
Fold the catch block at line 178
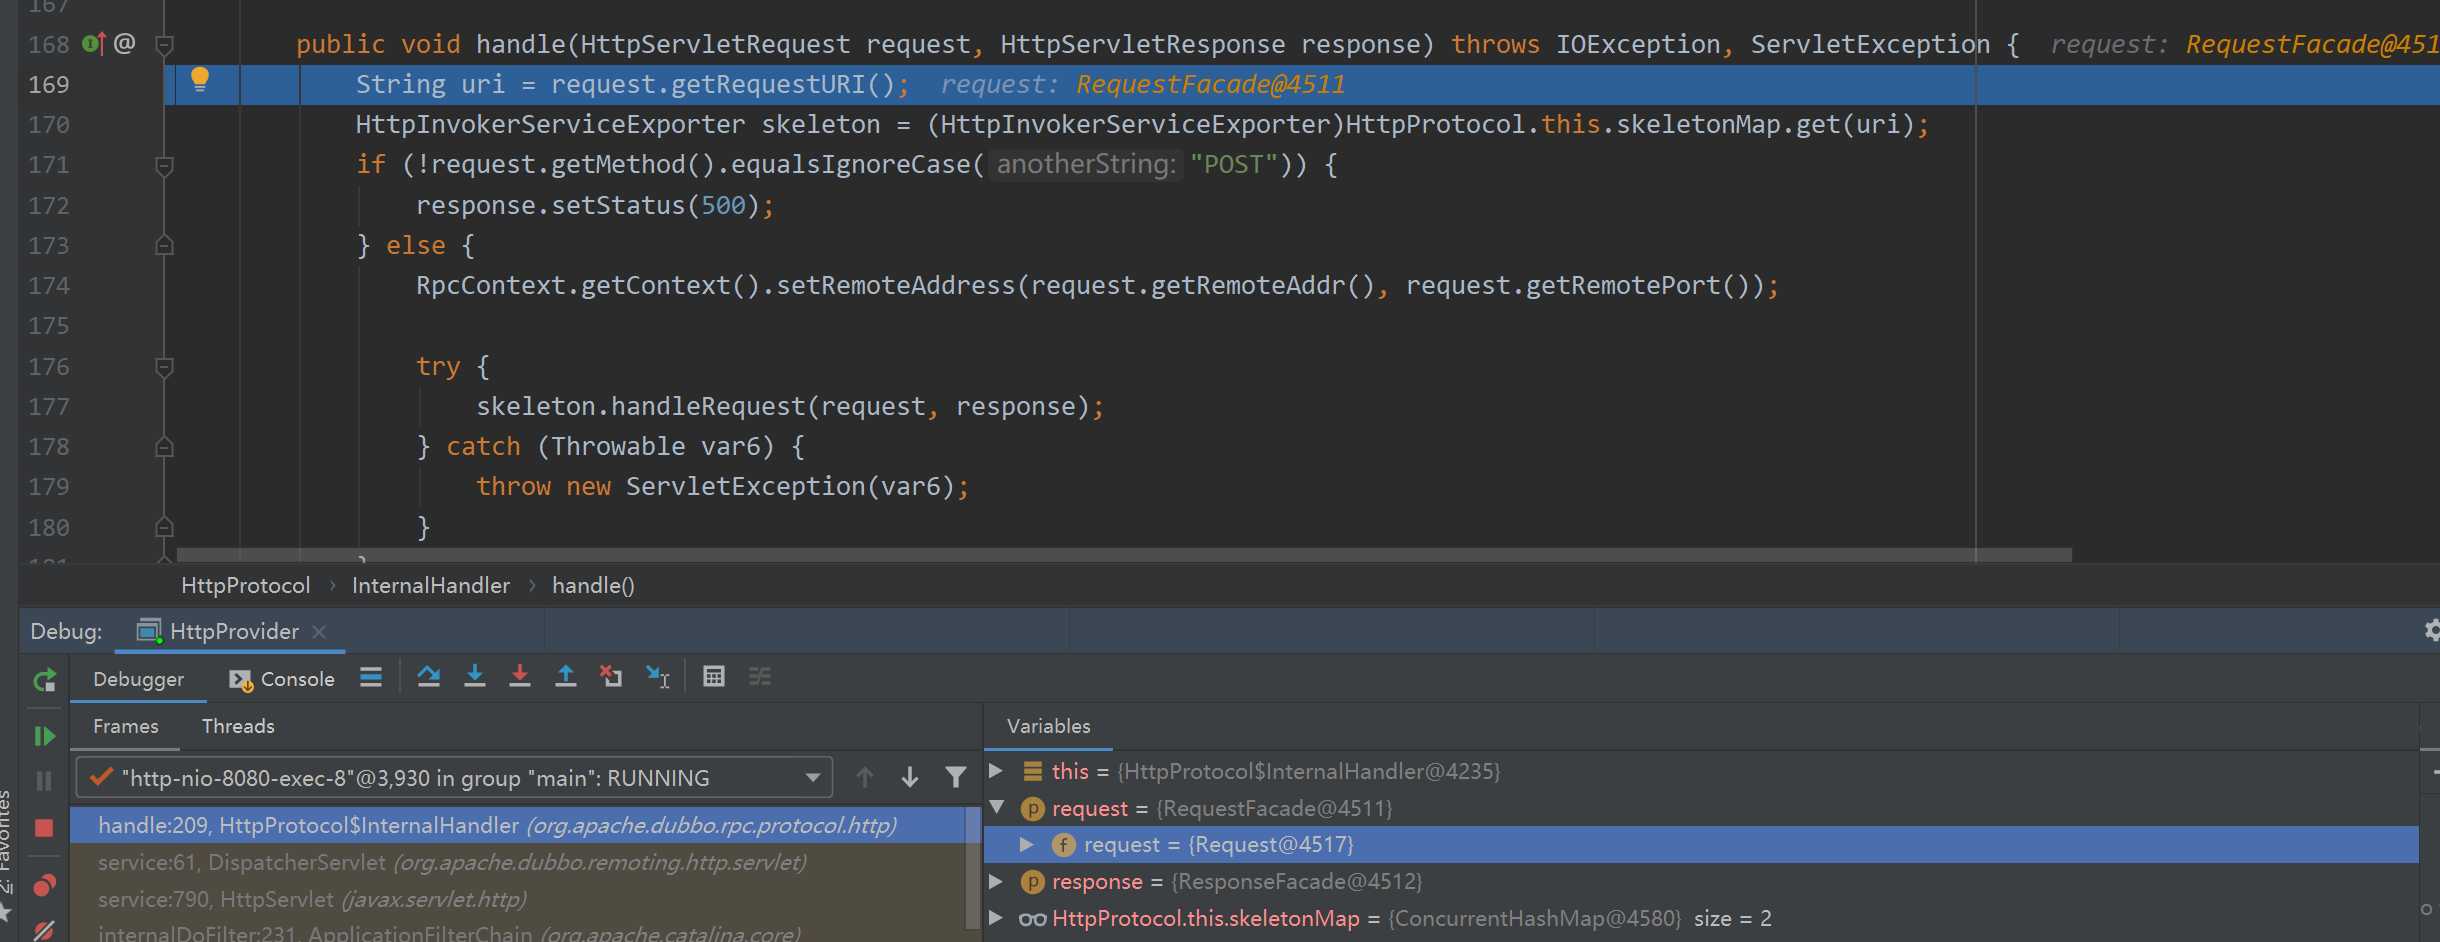(165, 447)
